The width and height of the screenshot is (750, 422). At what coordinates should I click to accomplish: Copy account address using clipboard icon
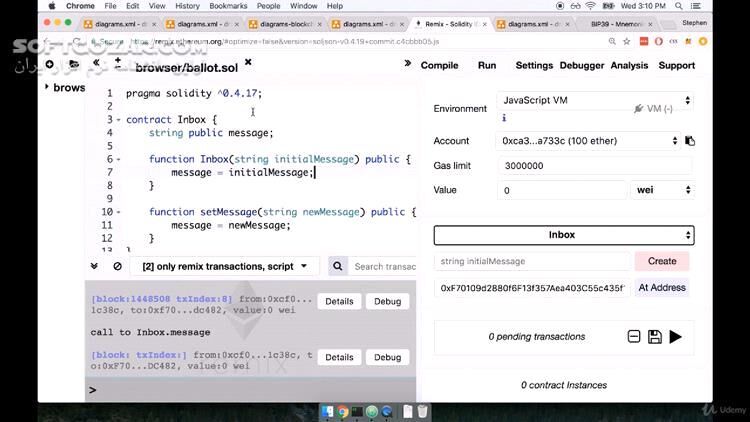coord(690,141)
